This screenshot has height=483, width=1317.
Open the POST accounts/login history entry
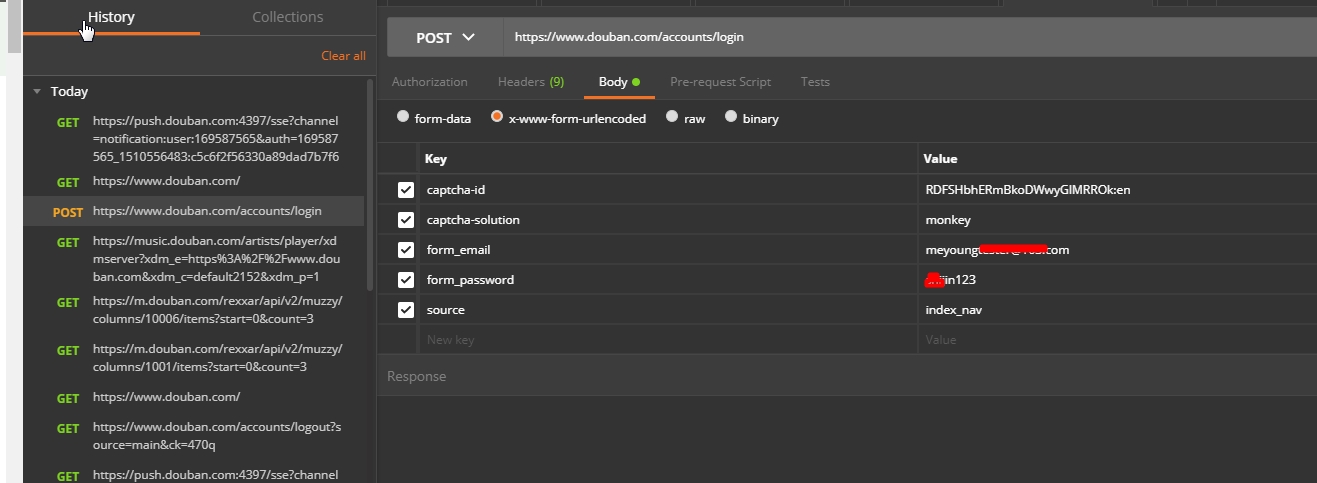[x=196, y=211]
